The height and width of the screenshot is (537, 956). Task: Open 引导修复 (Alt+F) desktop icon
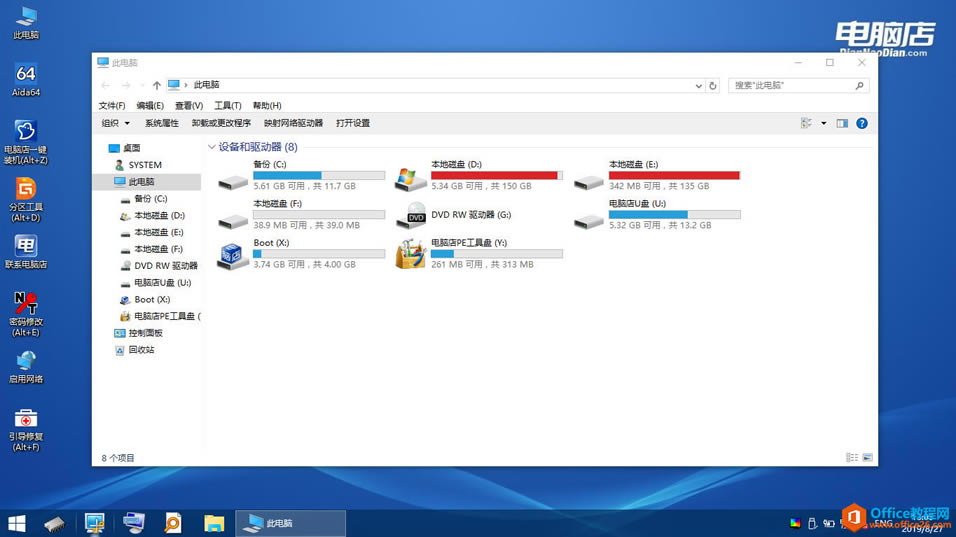26,430
